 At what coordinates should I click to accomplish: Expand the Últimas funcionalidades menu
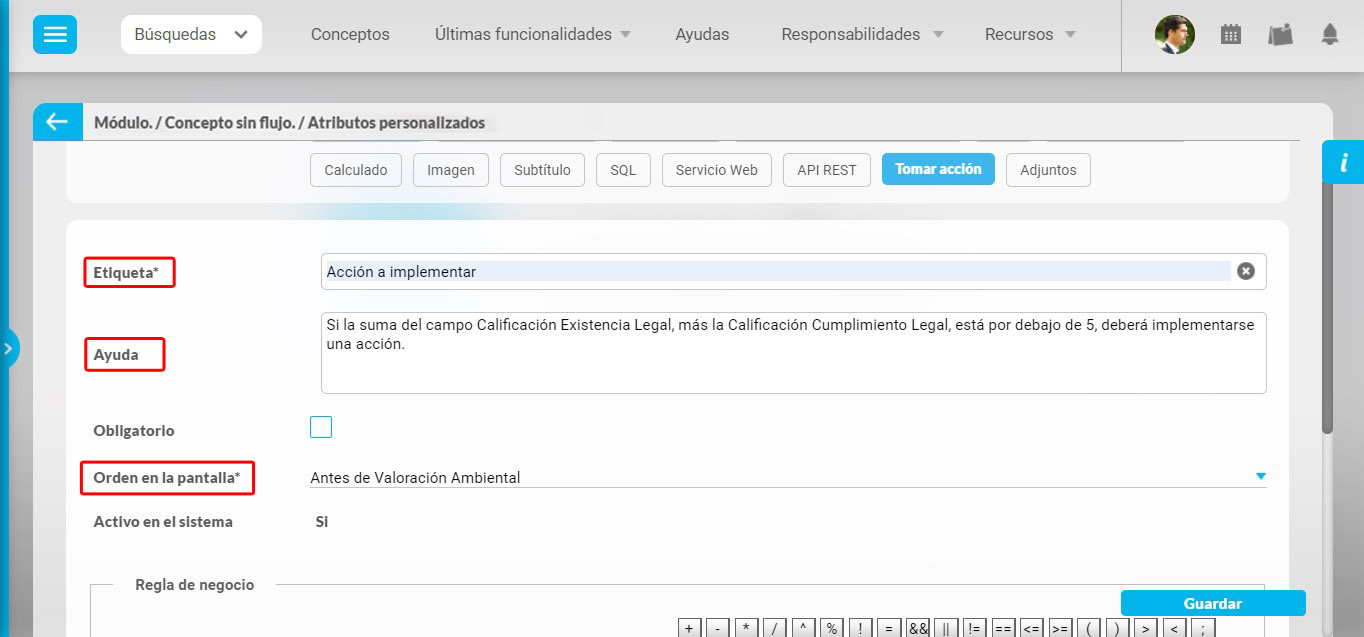[x=532, y=35]
